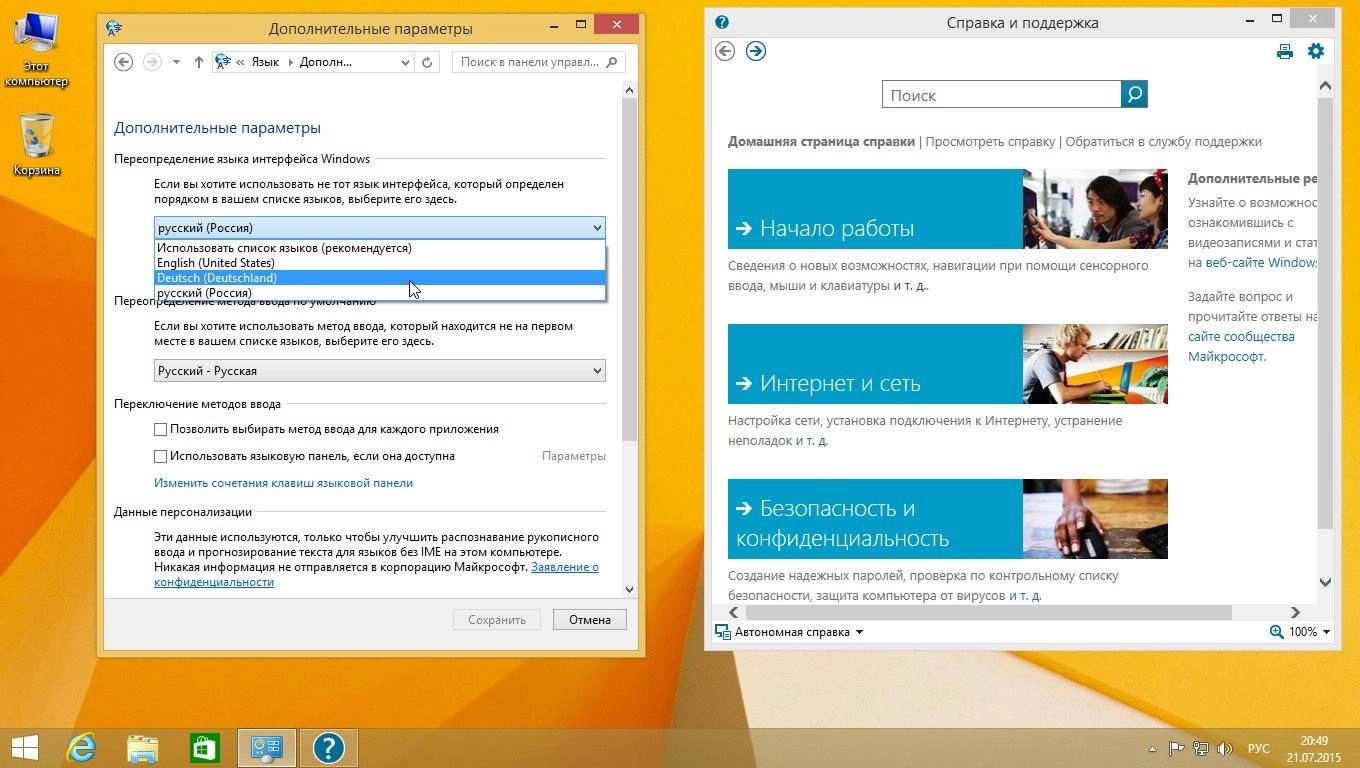Switch to Help and Support taskbar button
Image resolution: width=1360 pixels, height=768 pixels.
click(329, 748)
